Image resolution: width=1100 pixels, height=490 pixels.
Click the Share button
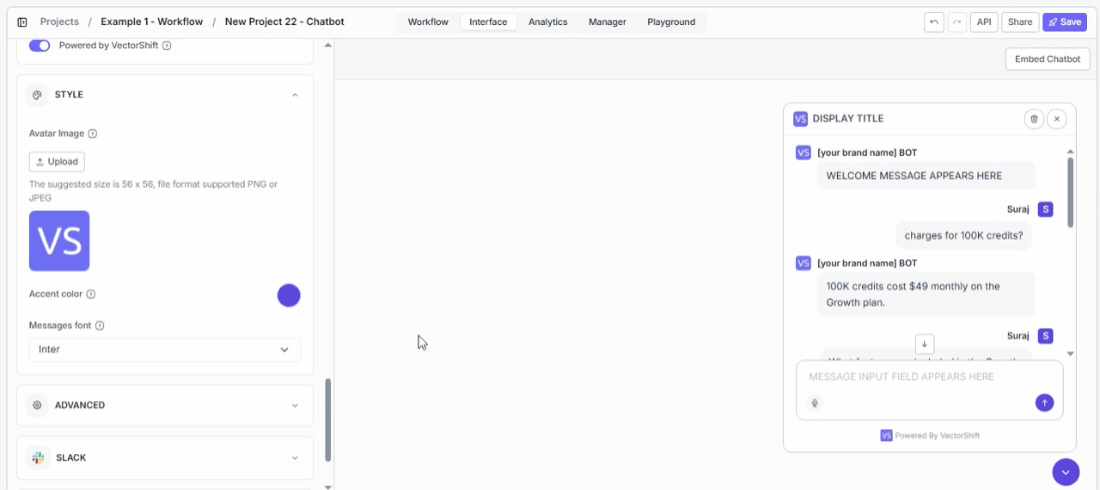[x=1020, y=22]
